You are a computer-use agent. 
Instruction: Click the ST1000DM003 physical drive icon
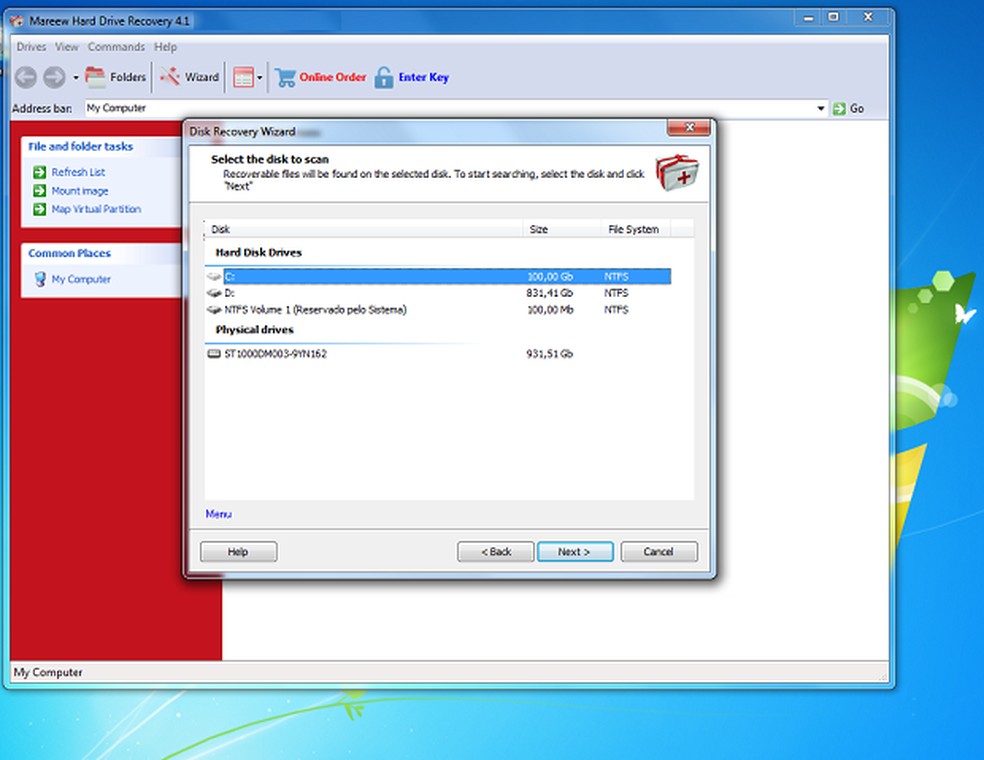coord(214,354)
